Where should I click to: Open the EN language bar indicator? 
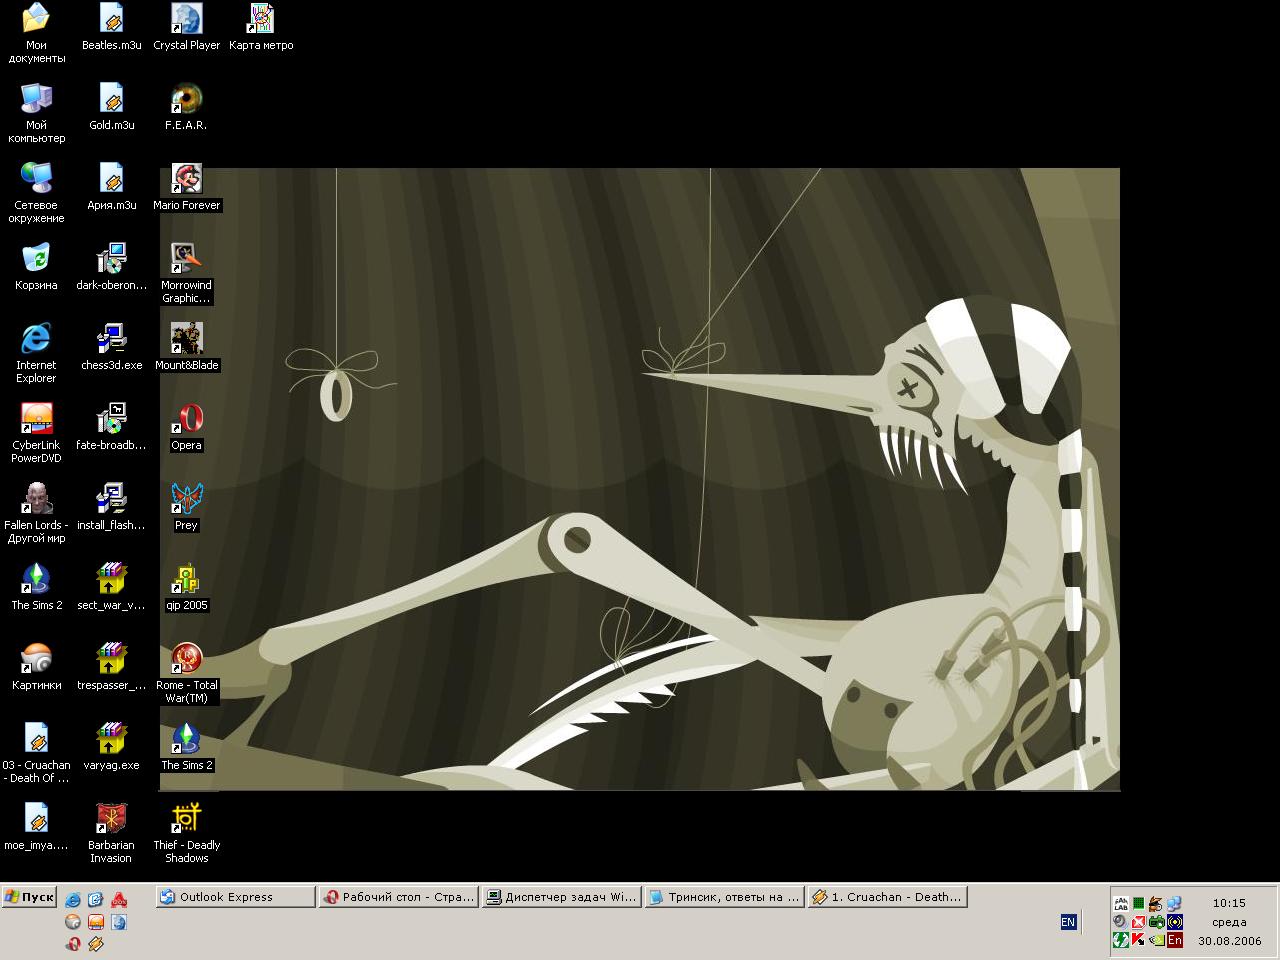coord(1068,922)
